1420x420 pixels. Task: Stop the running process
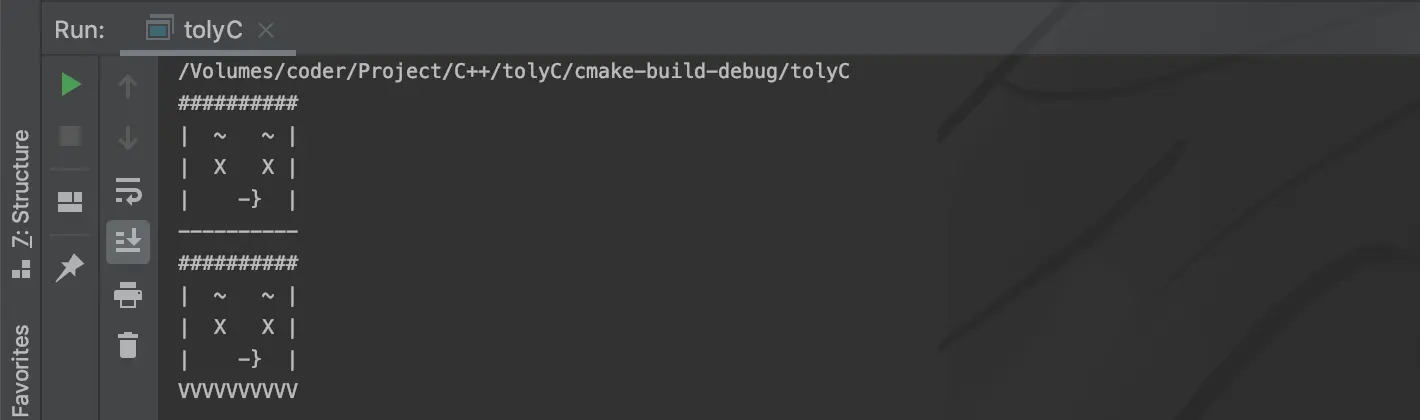(70, 135)
